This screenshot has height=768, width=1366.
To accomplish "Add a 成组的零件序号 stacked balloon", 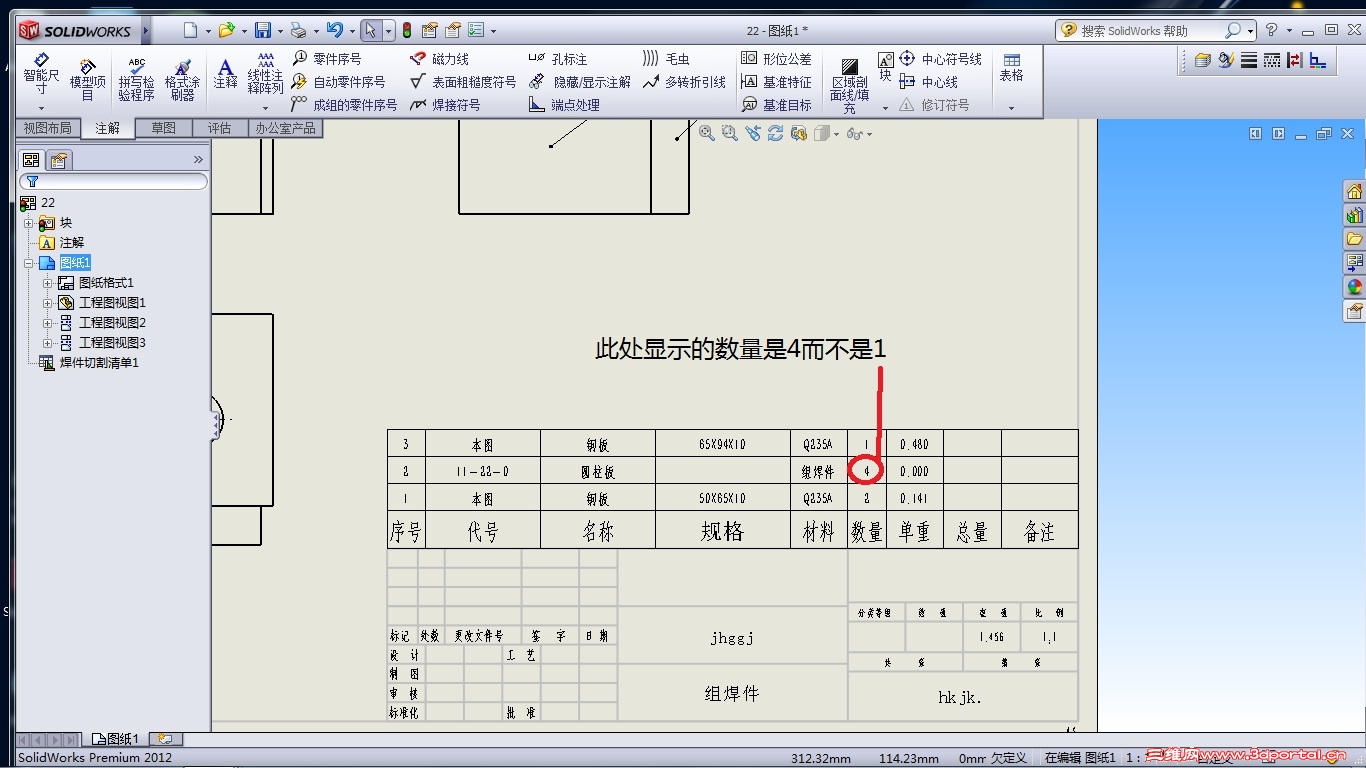I will (x=344, y=105).
